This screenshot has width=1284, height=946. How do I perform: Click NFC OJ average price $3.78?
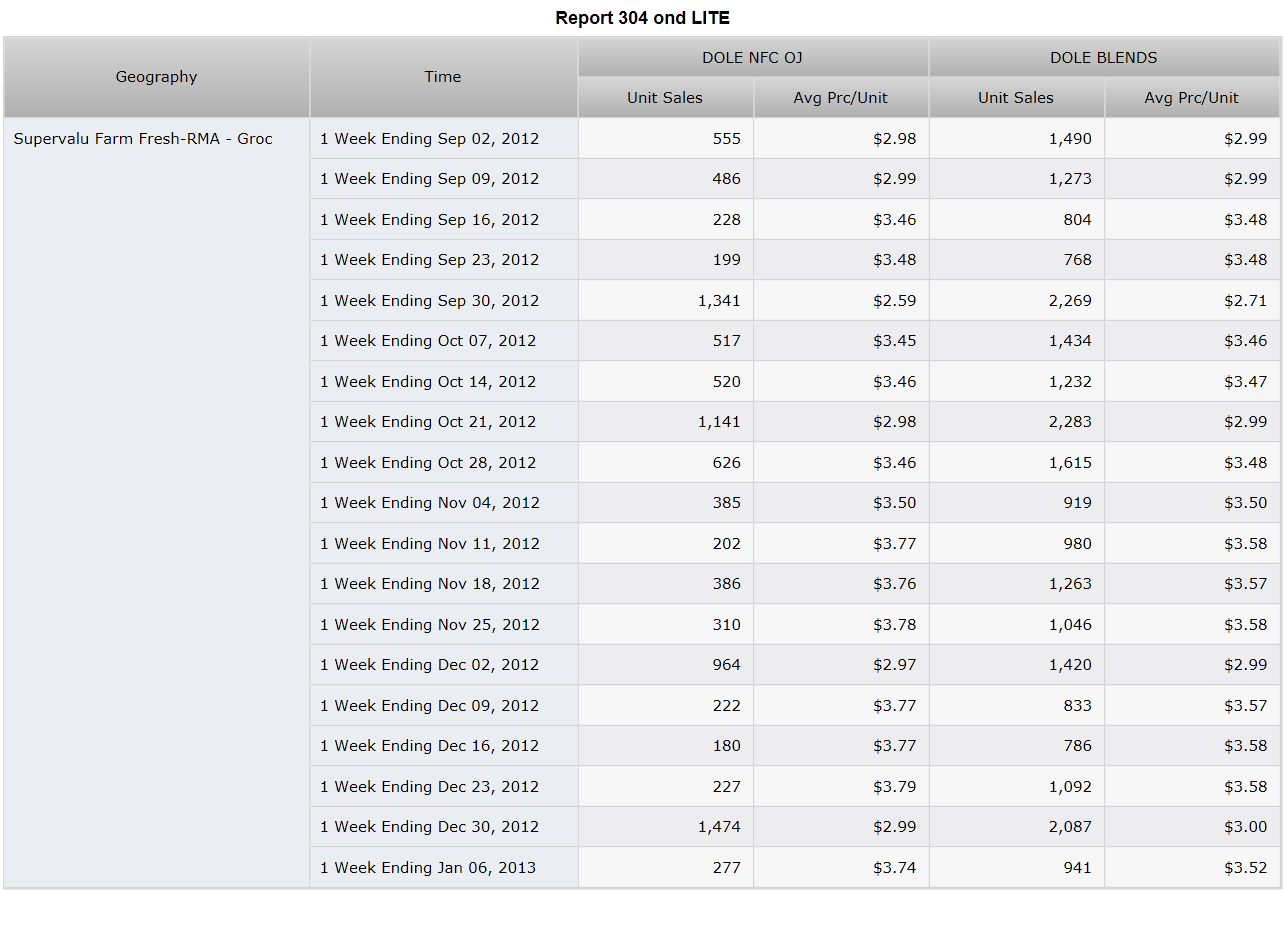point(895,624)
